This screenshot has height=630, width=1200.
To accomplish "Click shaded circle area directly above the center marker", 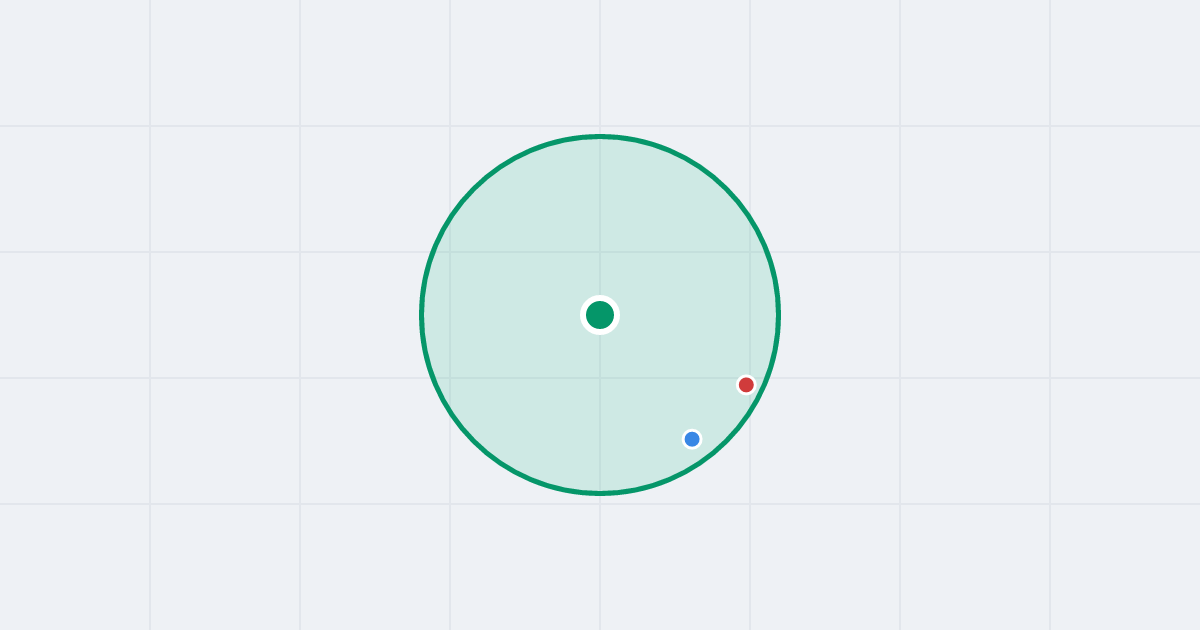I will 600,225.
